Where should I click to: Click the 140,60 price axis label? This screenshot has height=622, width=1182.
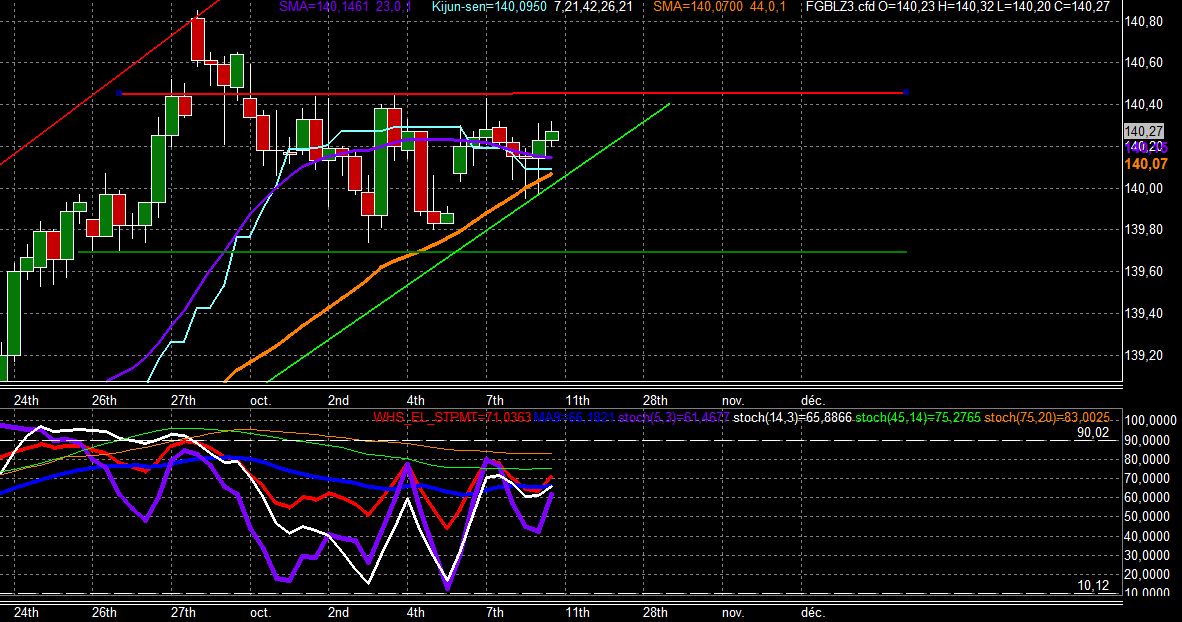[x=1143, y=63]
